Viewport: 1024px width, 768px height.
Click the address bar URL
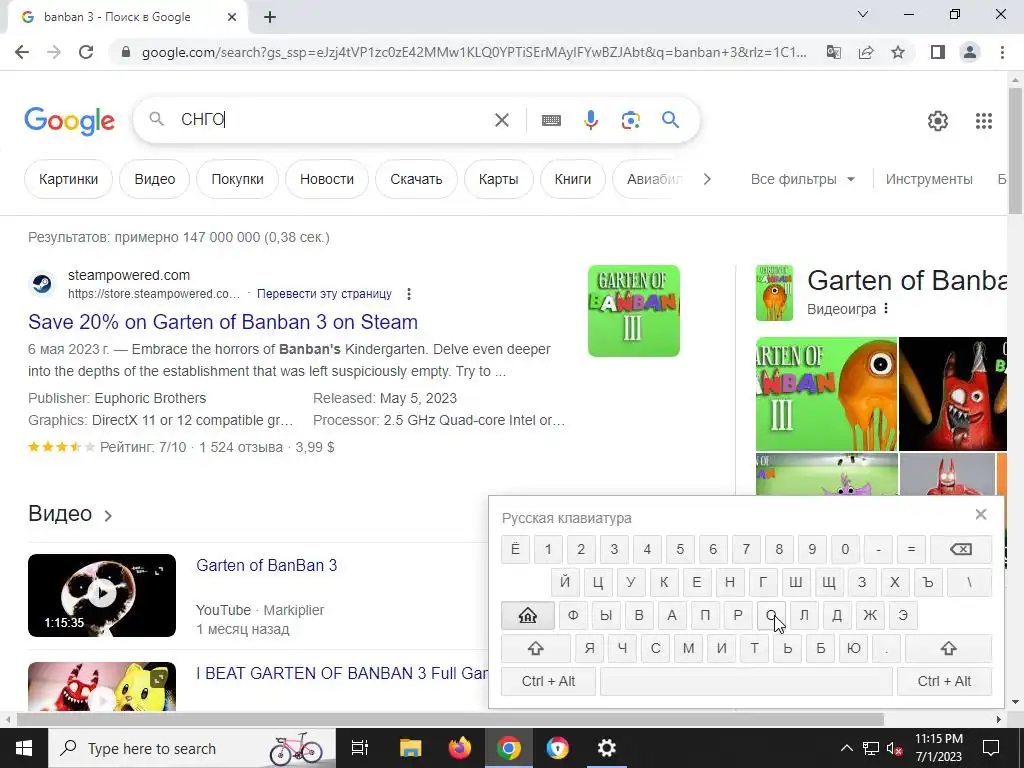tap(474, 52)
